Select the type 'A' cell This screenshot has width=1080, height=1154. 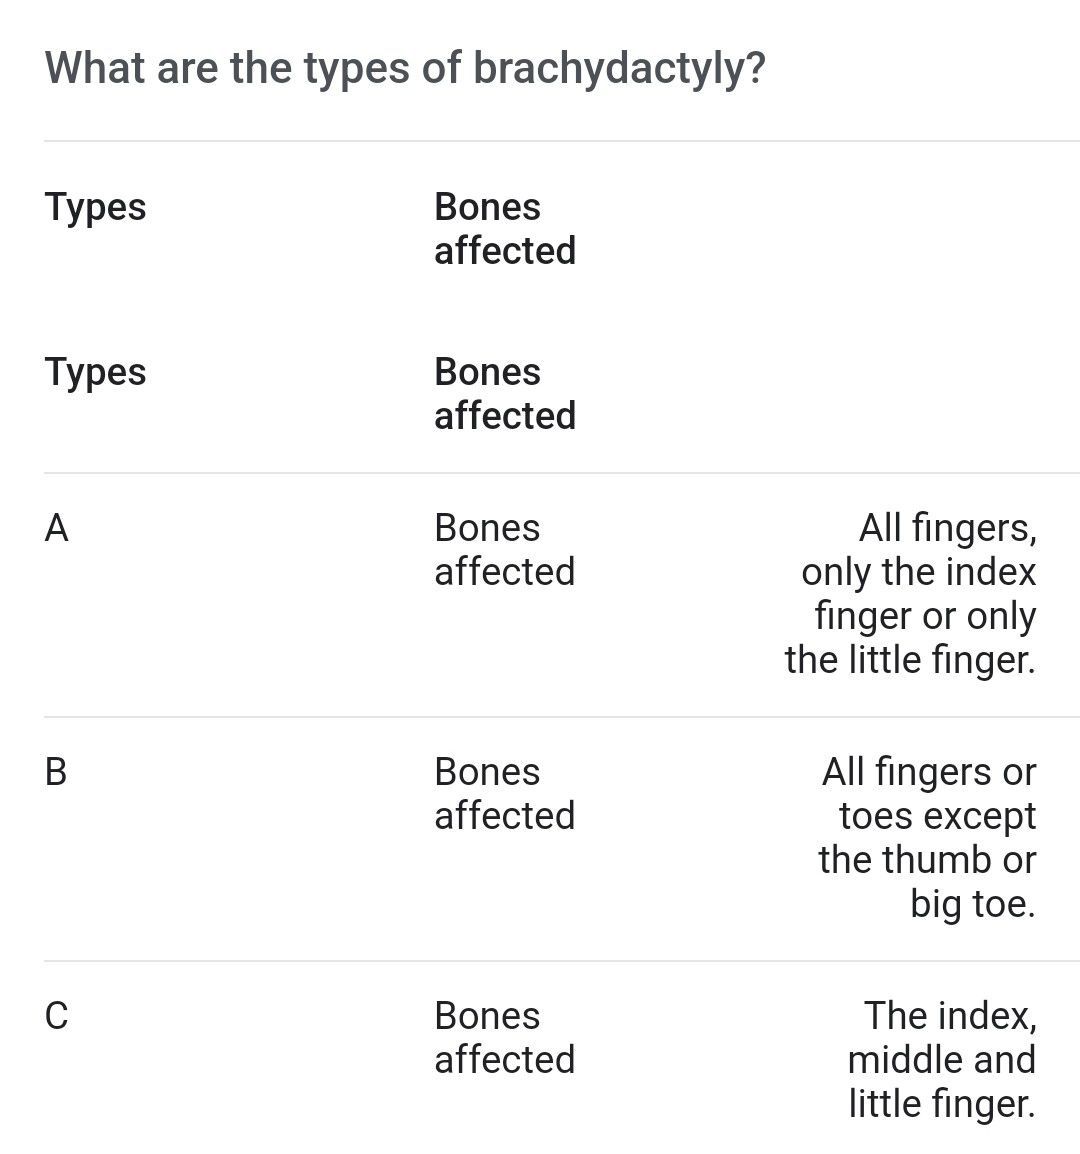[x=57, y=528]
